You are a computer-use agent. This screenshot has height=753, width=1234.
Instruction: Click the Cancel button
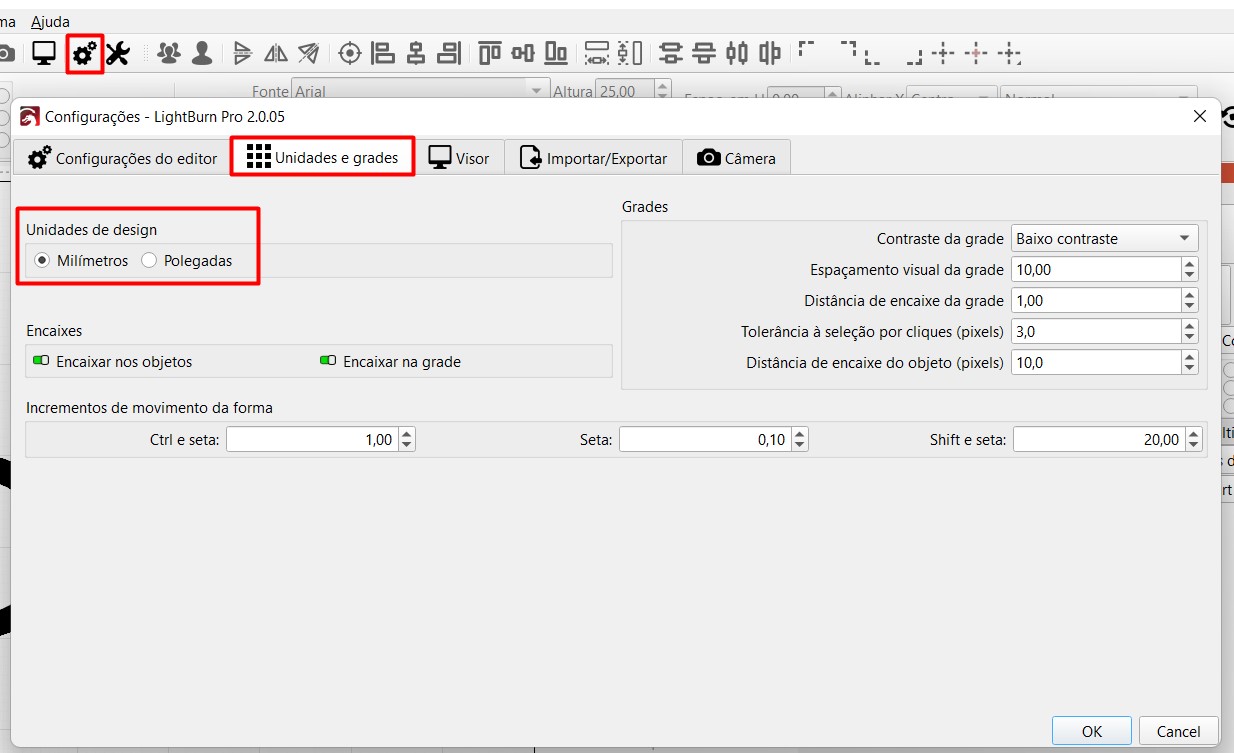point(1179,731)
